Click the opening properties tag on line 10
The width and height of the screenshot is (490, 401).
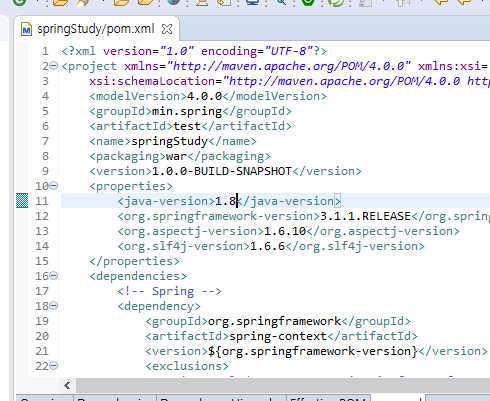(x=131, y=186)
